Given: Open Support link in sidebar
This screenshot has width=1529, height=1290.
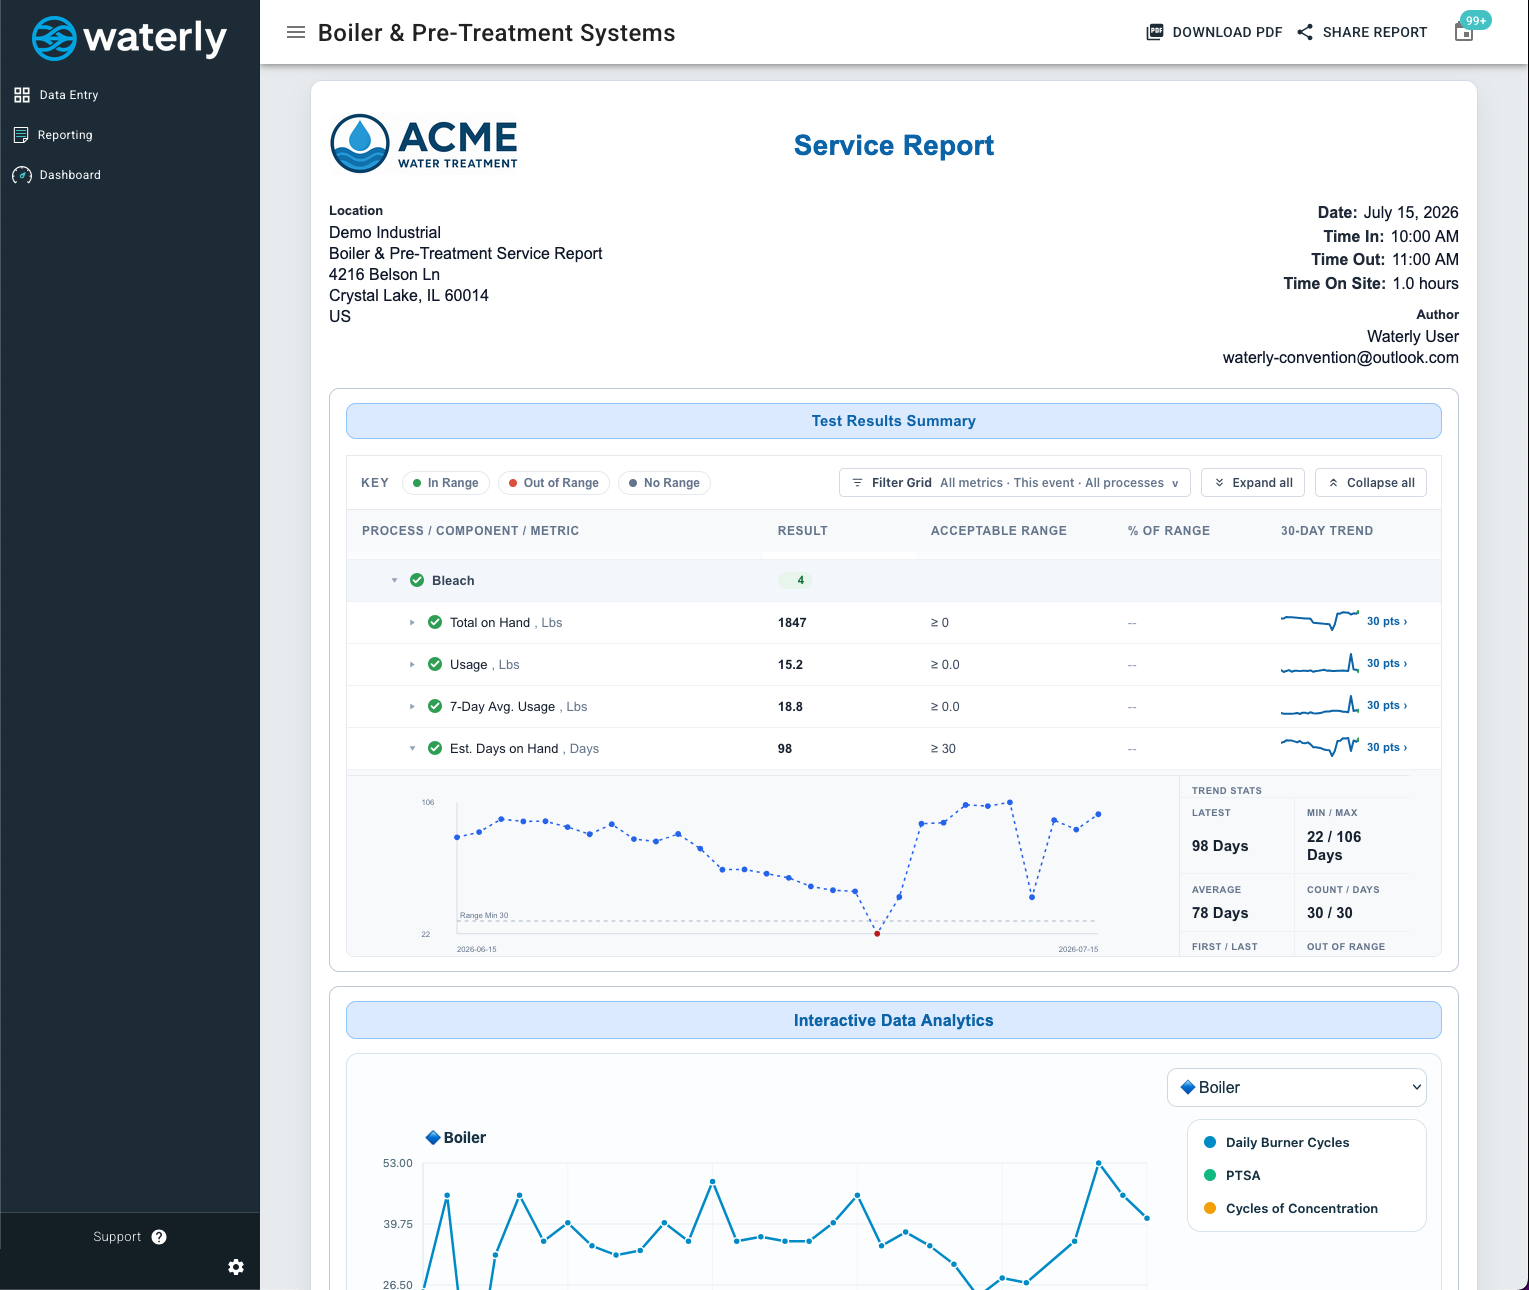Looking at the screenshot, I should [x=117, y=1237].
